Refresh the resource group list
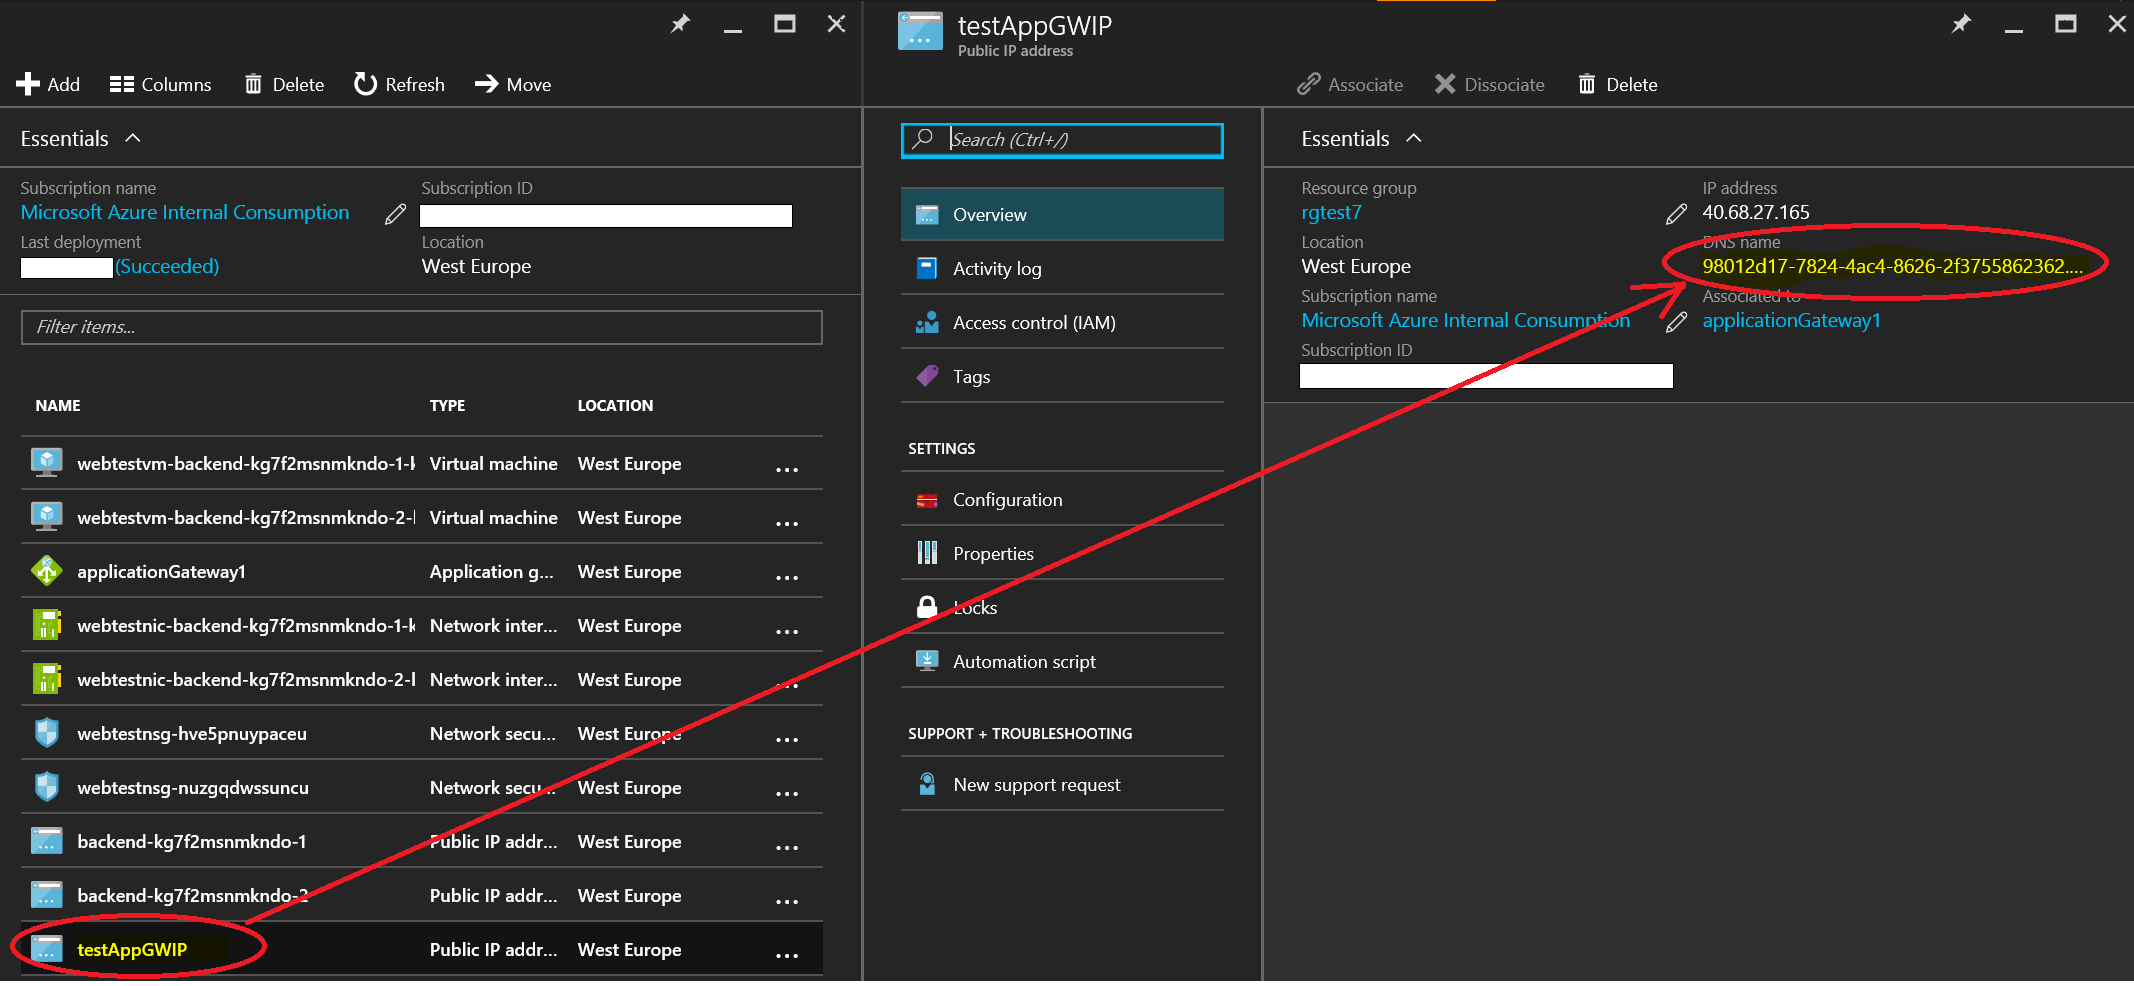 399,84
